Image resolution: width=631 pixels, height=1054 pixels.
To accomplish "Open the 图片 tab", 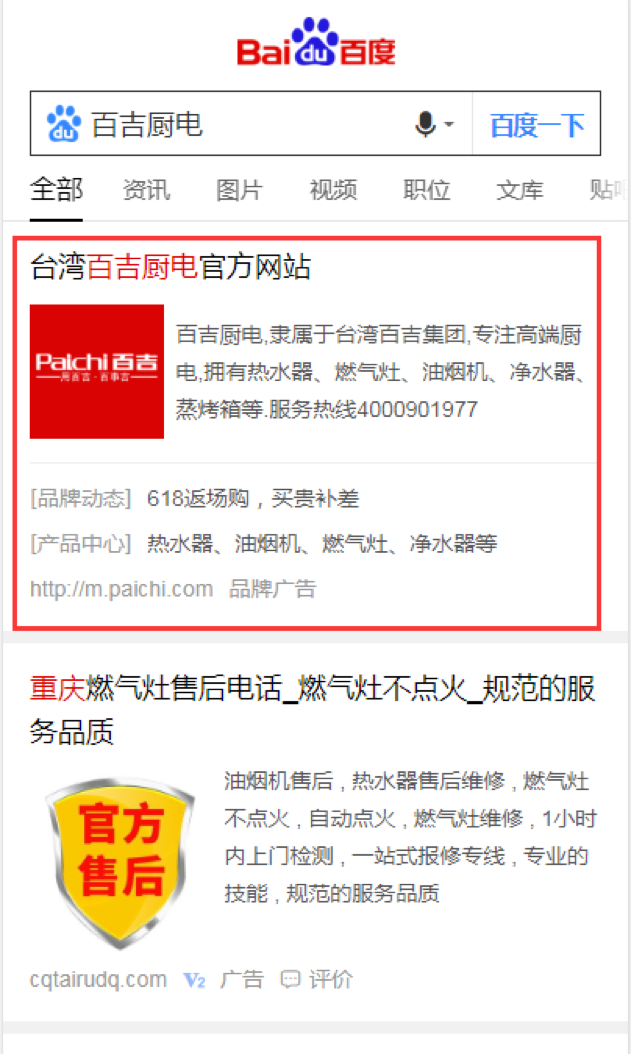I will click(x=239, y=190).
